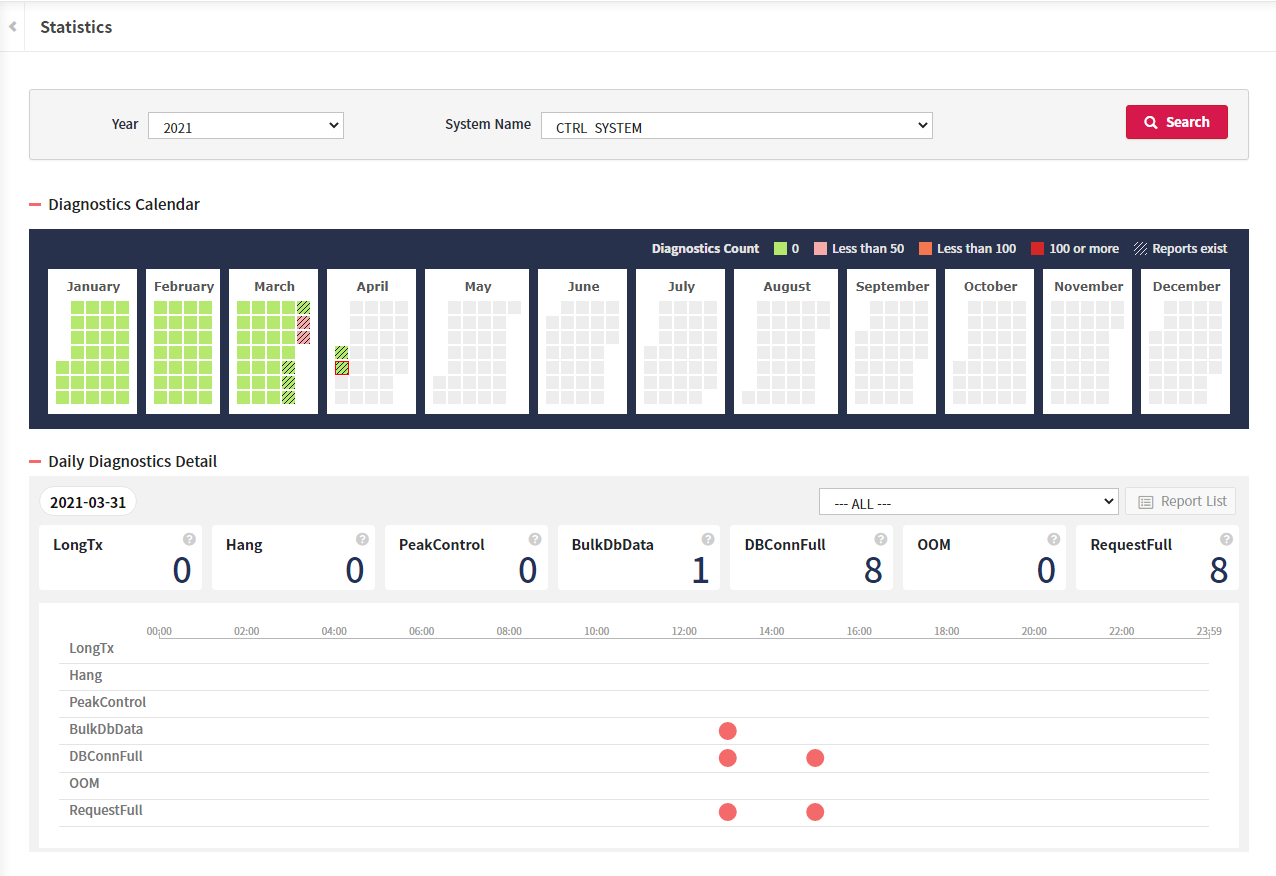Open the Year dropdown
The height and width of the screenshot is (876, 1276).
point(245,126)
